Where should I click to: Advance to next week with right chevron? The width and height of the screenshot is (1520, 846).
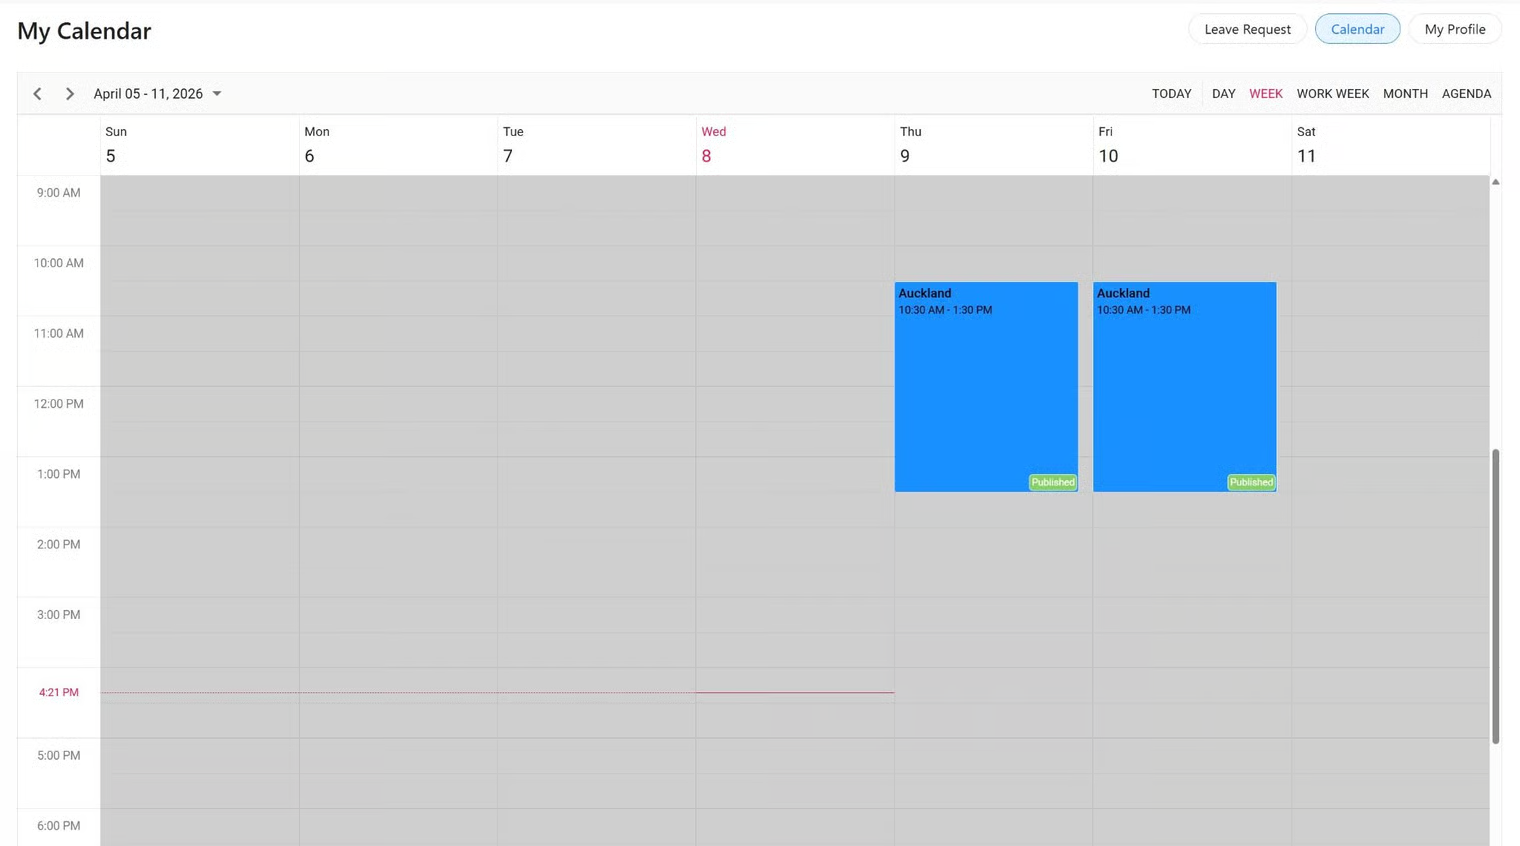click(70, 94)
